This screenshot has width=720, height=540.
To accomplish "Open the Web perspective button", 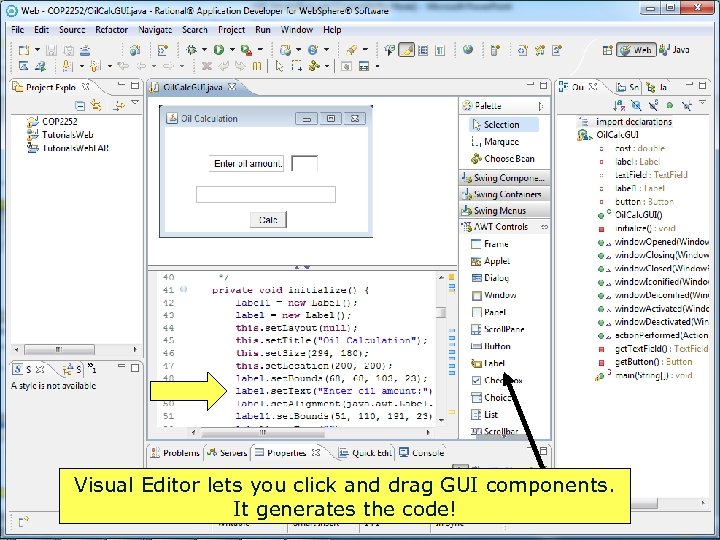I will click(636, 50).
